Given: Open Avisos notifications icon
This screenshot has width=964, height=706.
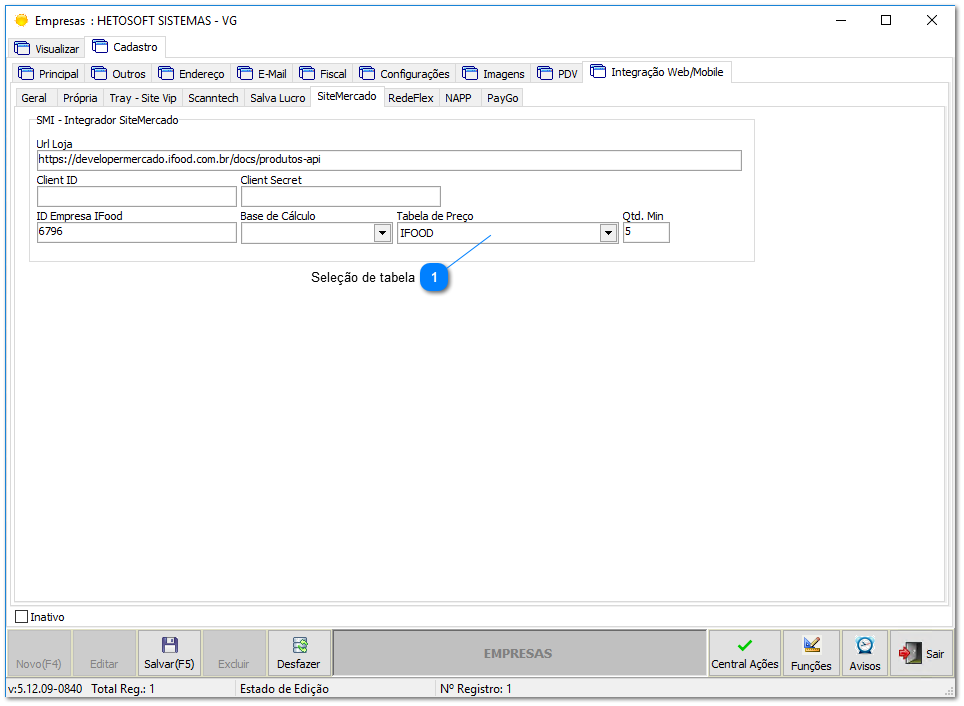Looking at the screenshot, I should 864,645.
